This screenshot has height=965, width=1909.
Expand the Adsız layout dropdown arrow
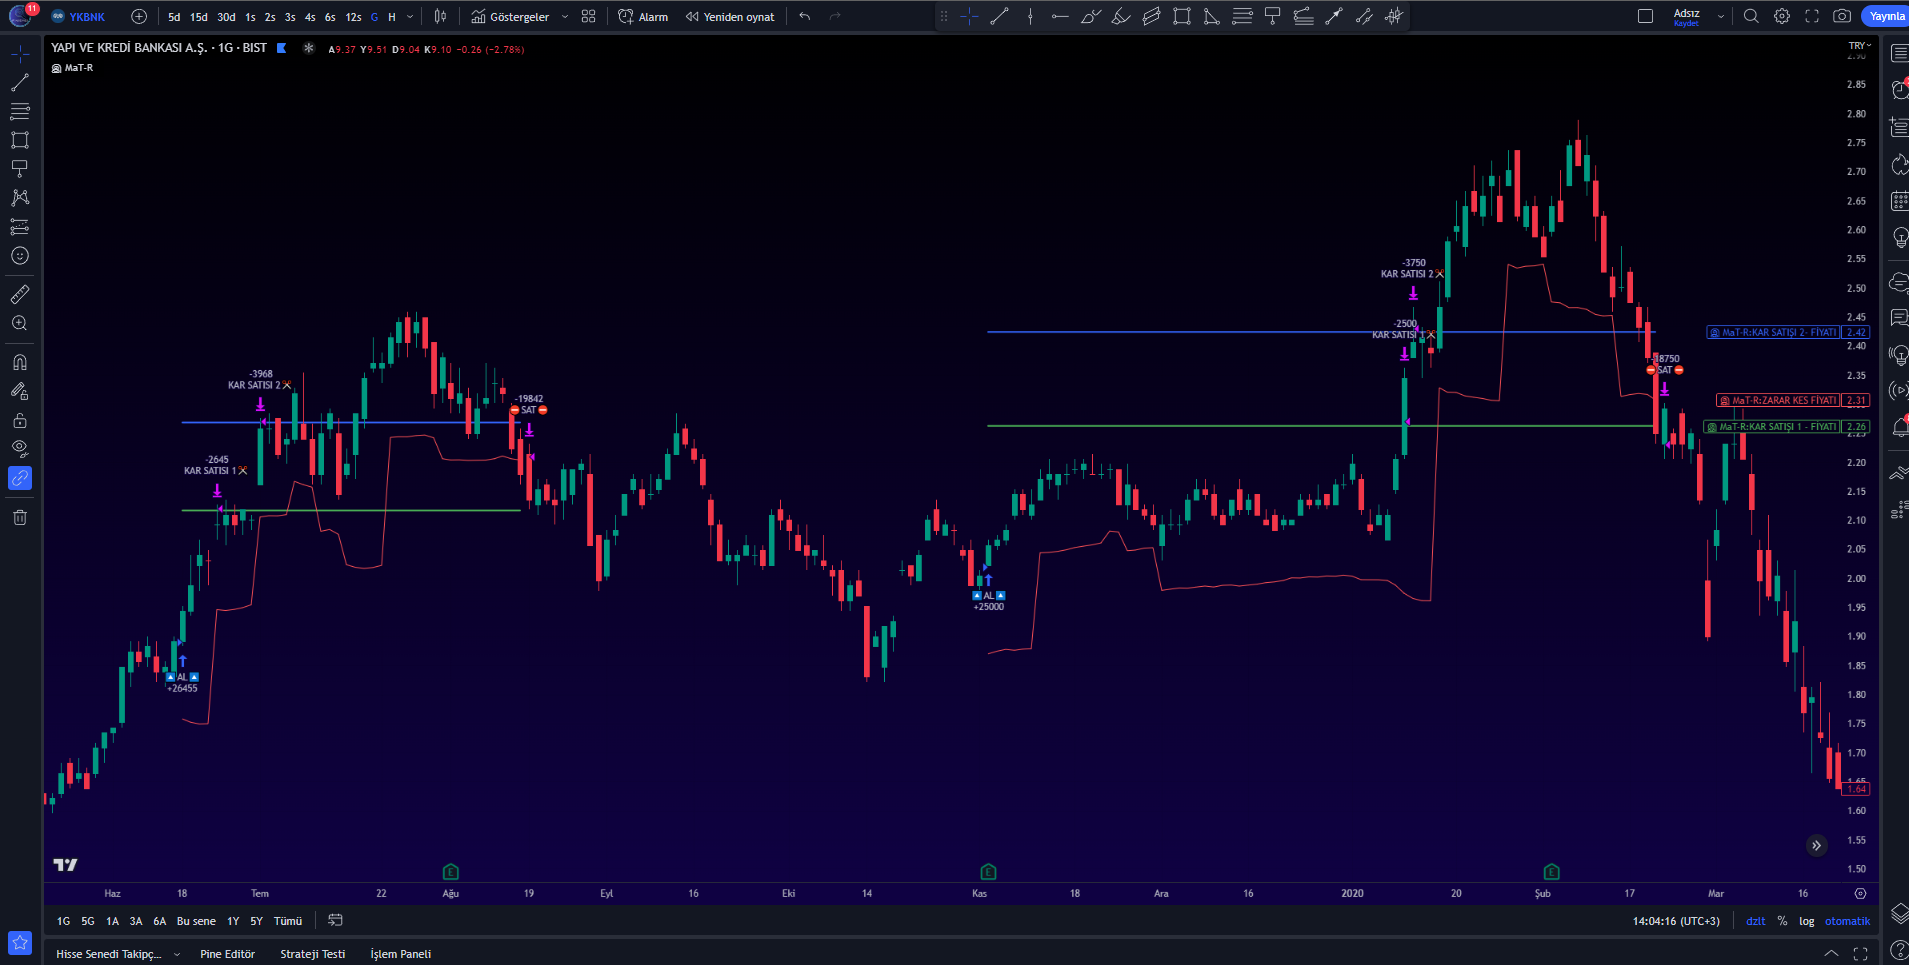(x=1721, y=16)
